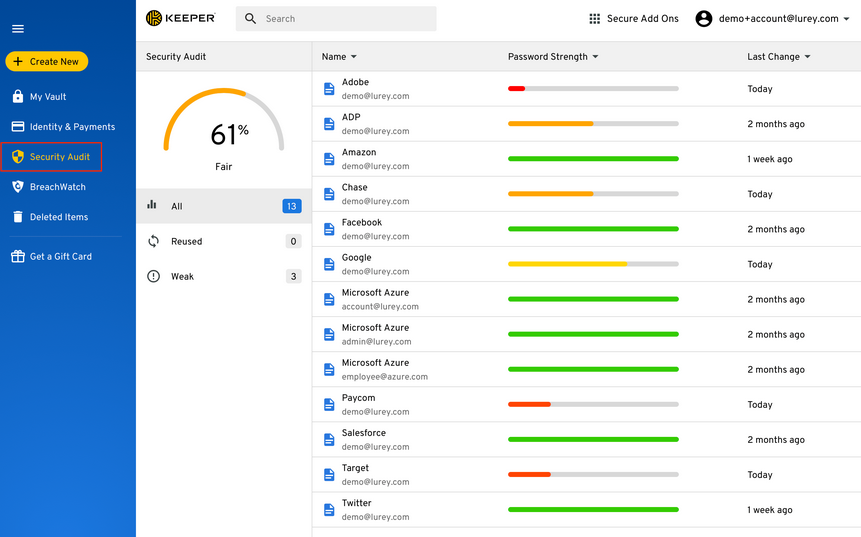Viewport: 861px width, 537px height.
Task: Click the Target record file icon
Action: point(329,475)
